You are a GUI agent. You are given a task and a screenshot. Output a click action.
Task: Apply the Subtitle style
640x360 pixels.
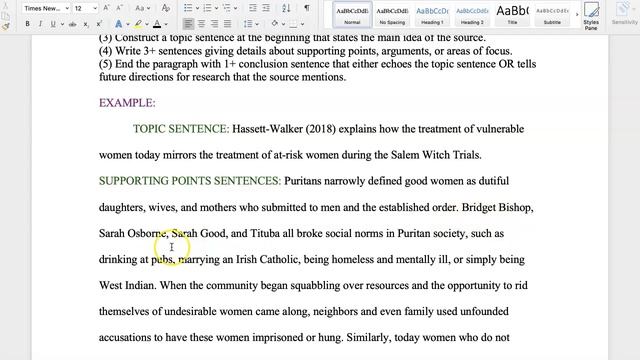(x=552, y=15)
